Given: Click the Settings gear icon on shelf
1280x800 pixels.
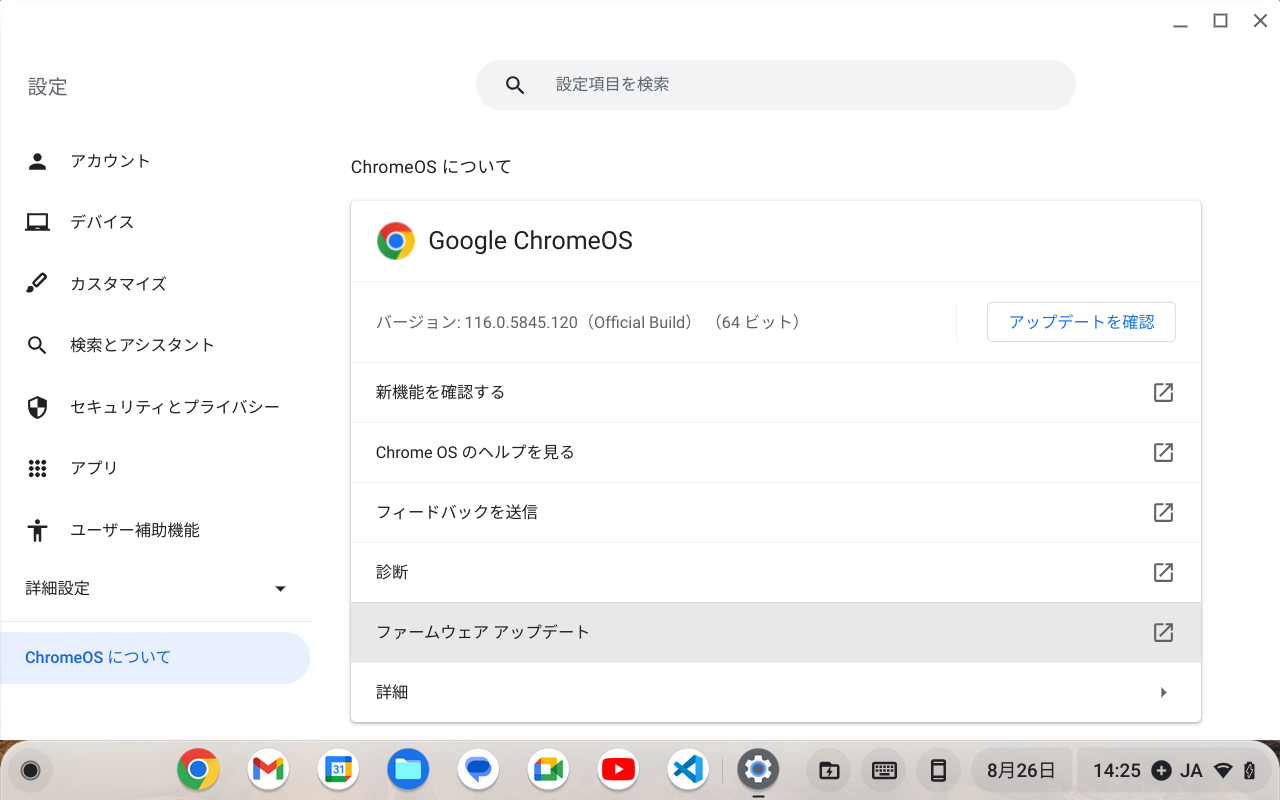Looking at the screenshot, I should pyautogui.click(x=758, y=769).
